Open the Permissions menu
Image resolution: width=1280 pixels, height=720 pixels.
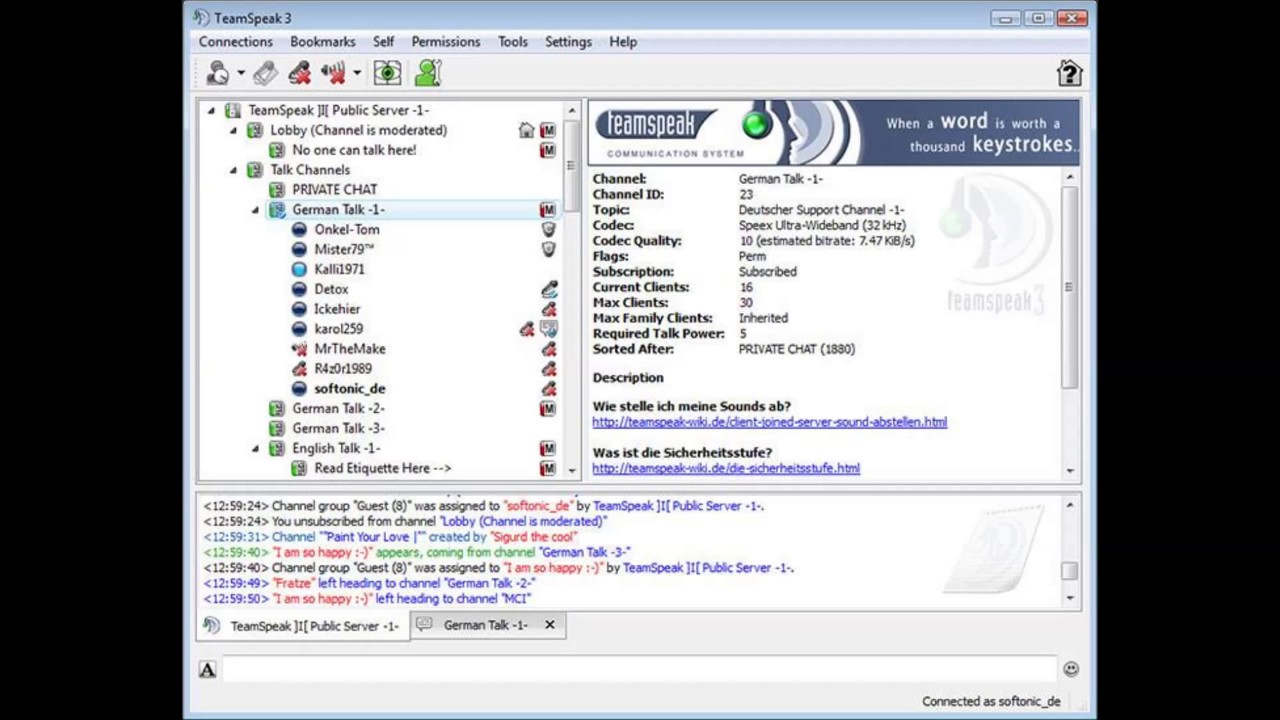click(x=445, y=42)
